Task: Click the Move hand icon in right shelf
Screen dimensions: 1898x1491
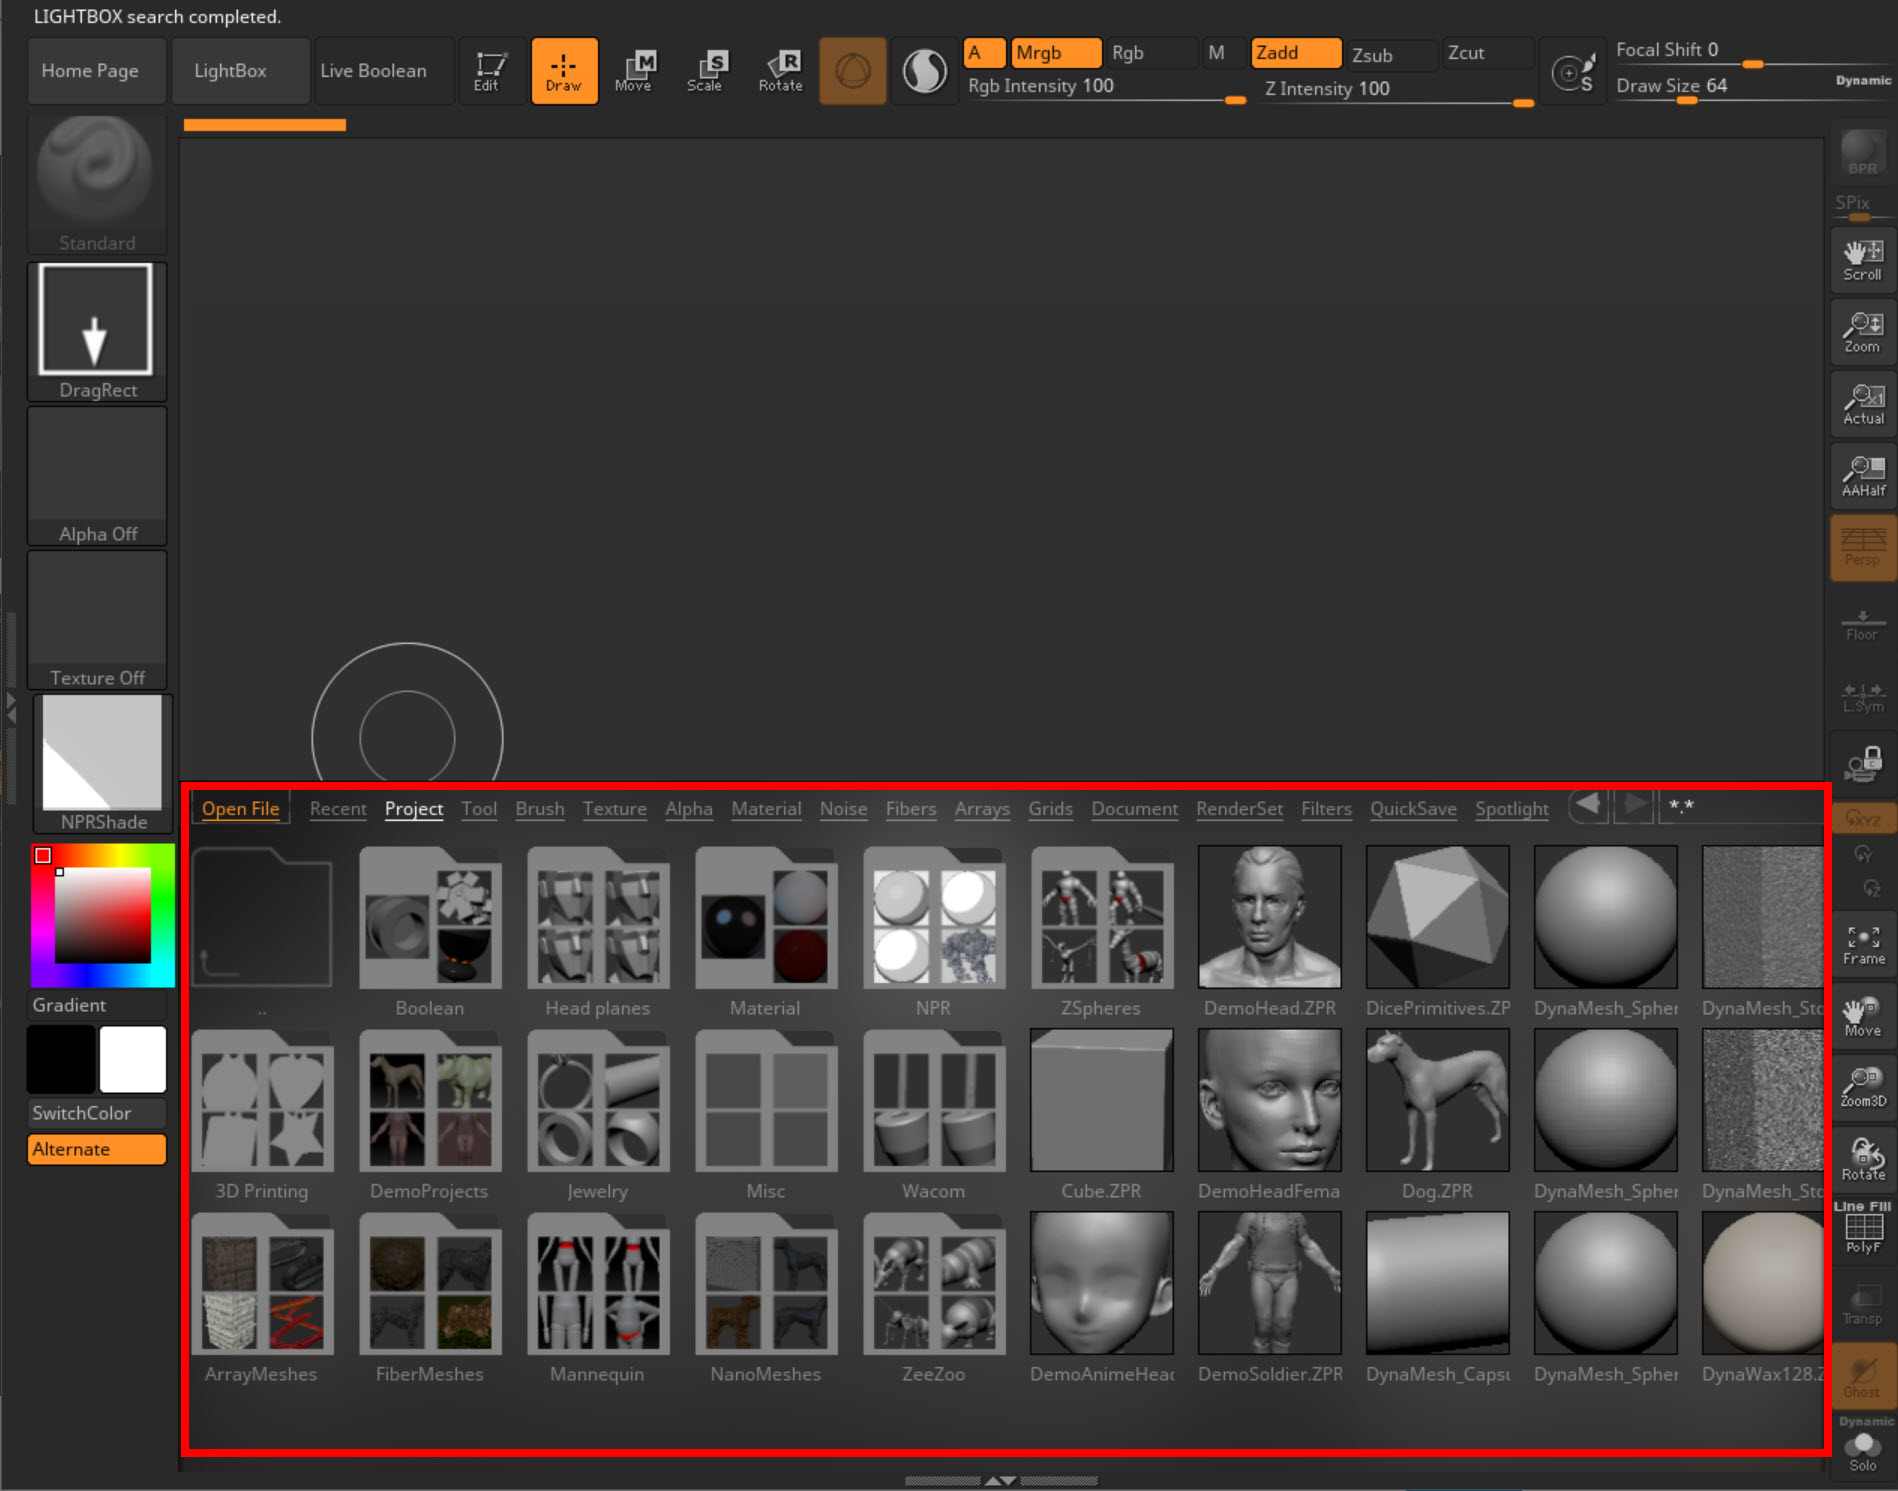Action: click(x=1863, y=1016)
